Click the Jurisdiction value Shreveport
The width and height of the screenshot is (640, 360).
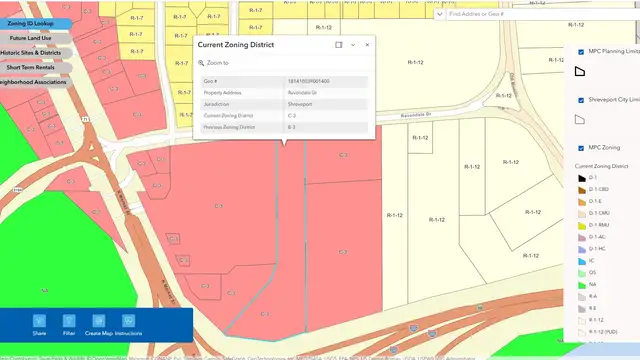click(x=300, y=104)
